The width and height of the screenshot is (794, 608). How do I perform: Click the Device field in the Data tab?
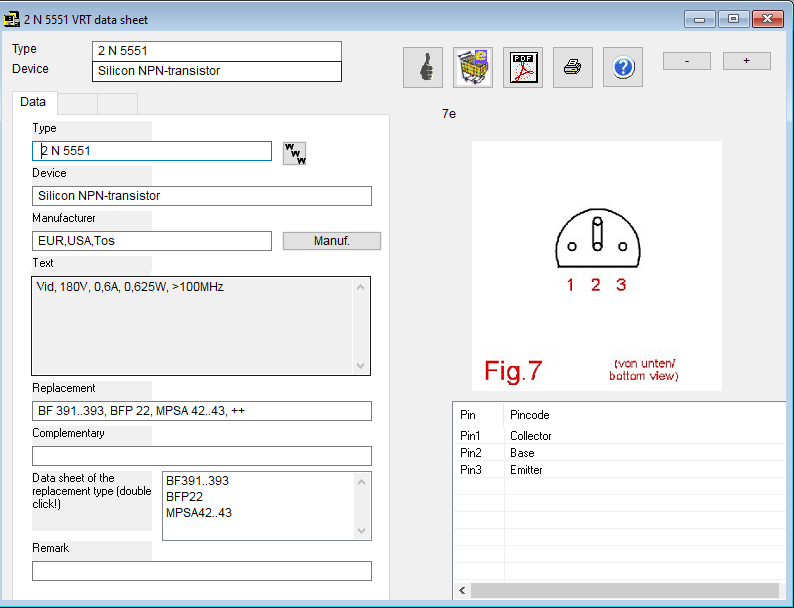click(x=202, y=196)
